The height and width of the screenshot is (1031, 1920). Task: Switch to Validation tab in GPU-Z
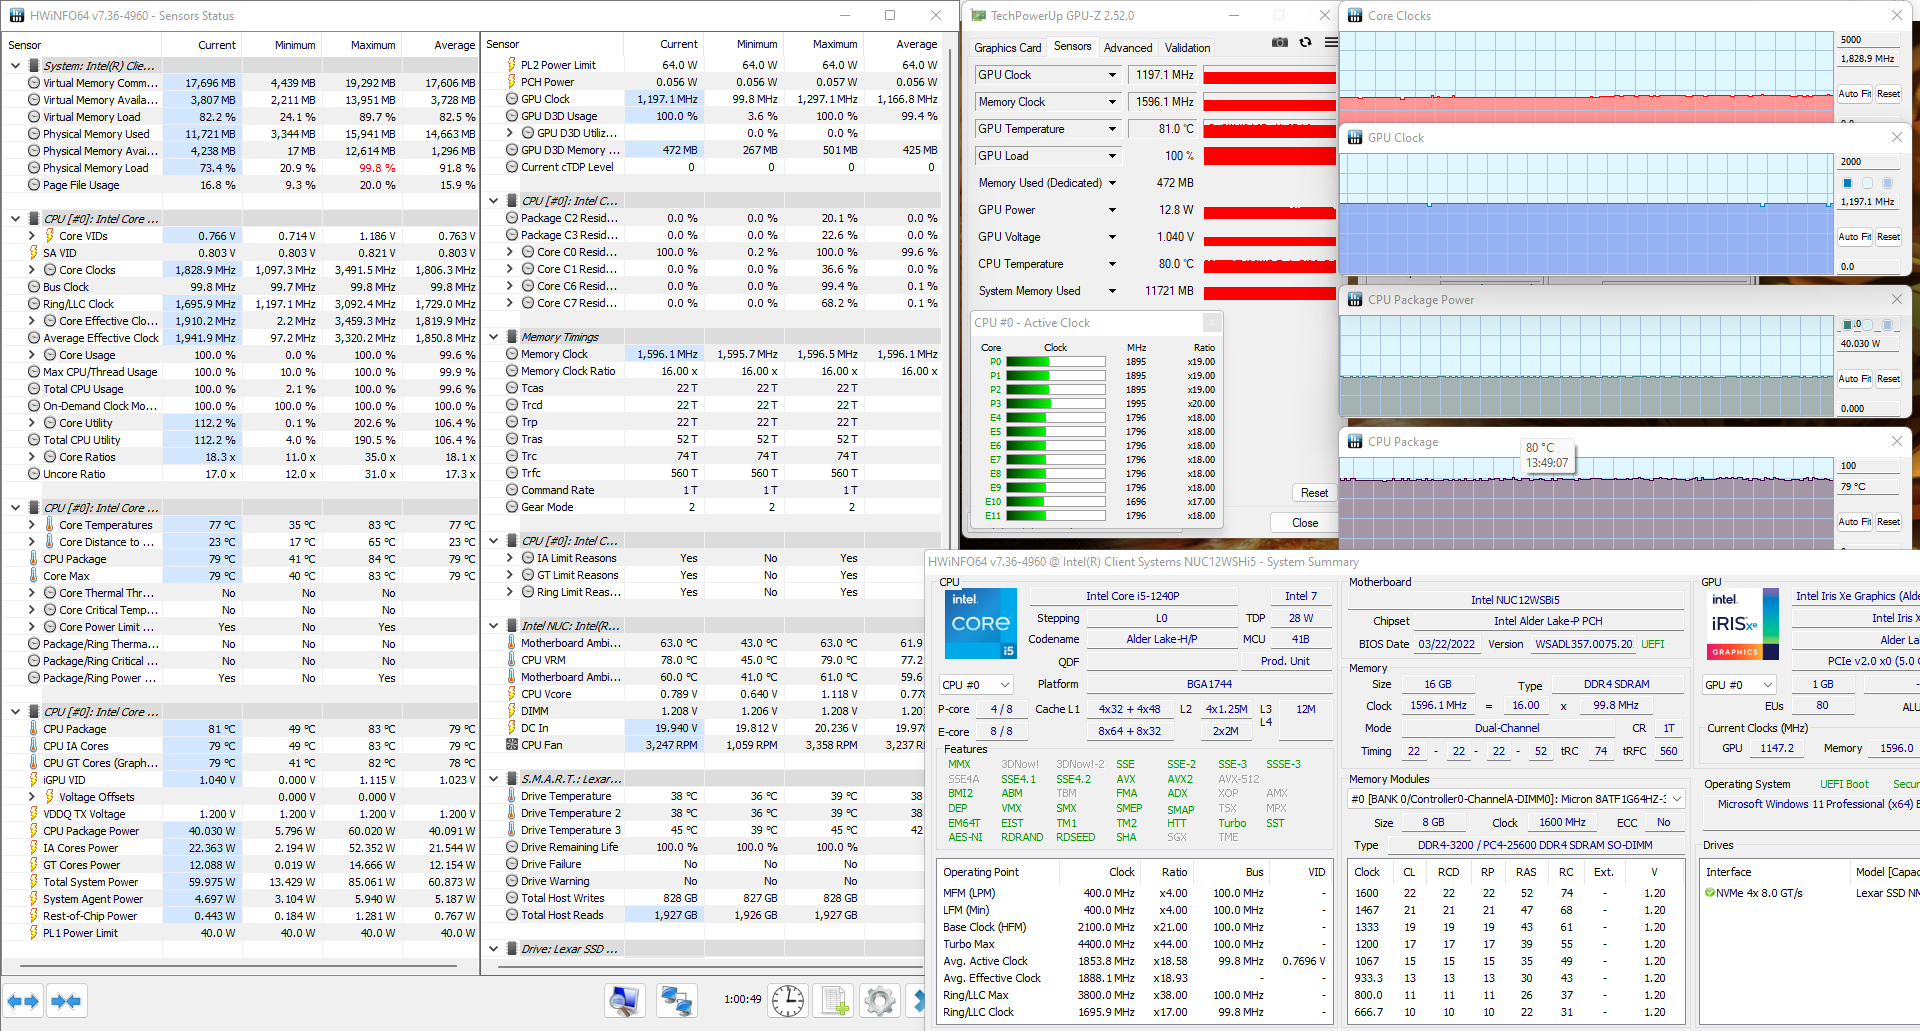(1187, 48)
